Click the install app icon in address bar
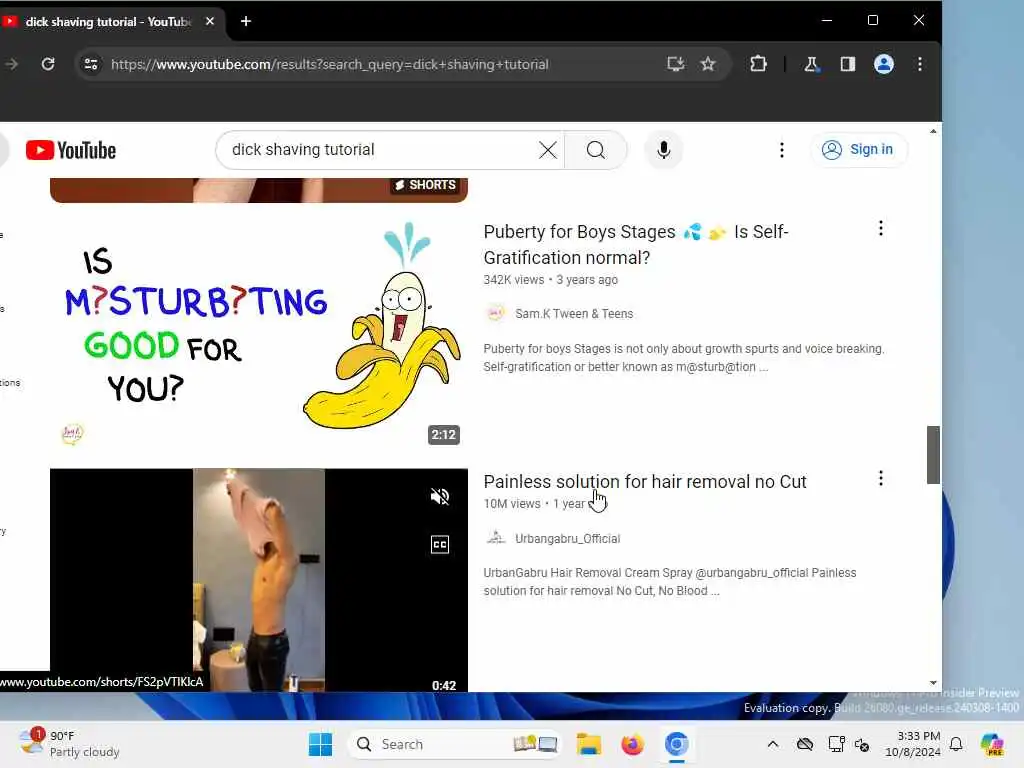Image resolution: width=1024 pixels, height=768 pixels. coord(675,64)
